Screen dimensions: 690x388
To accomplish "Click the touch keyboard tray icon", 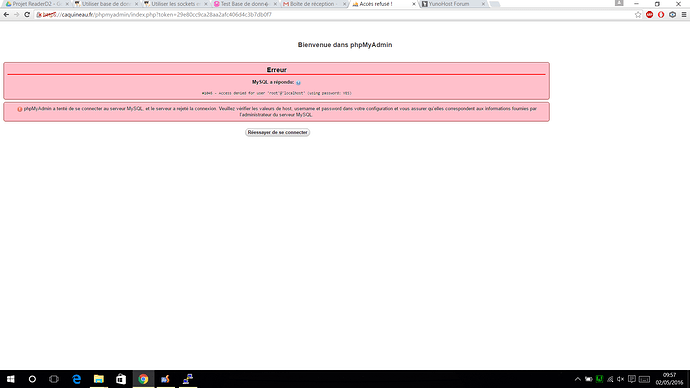I will (644, 379).
